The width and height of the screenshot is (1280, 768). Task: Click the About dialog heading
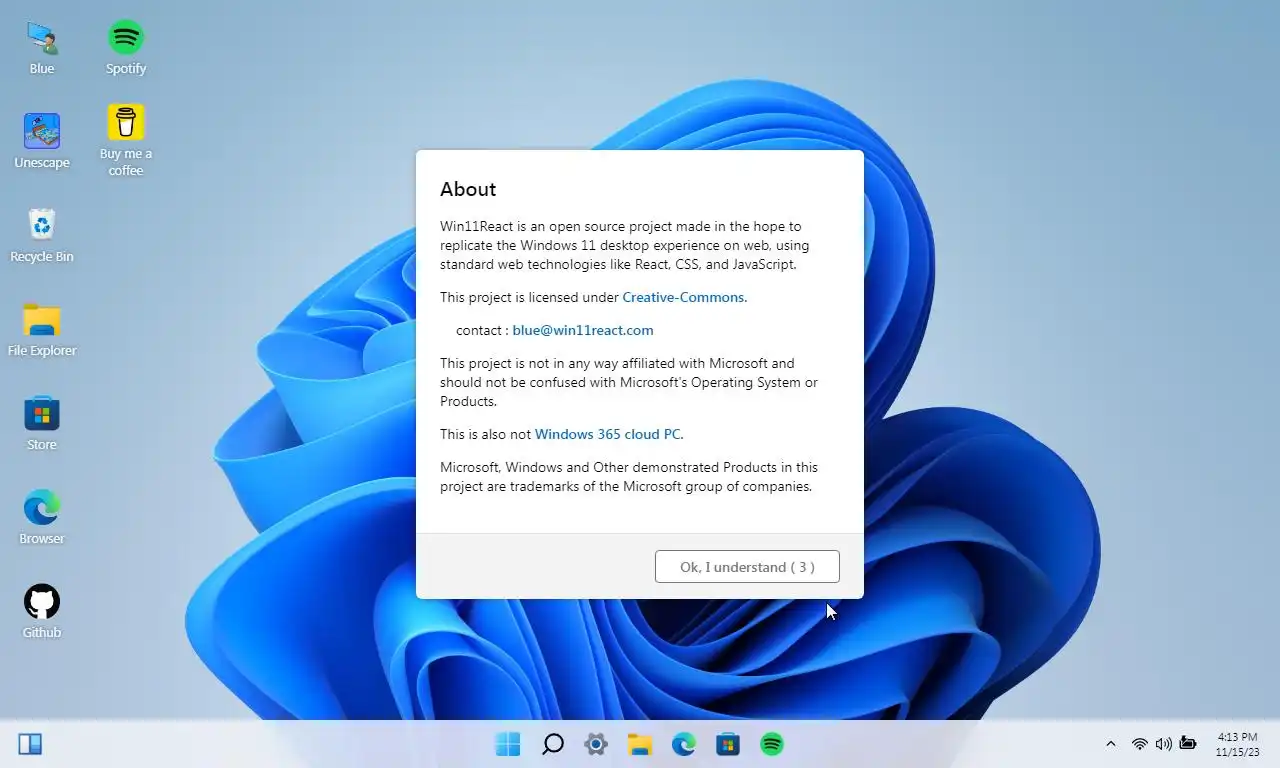click(x=468, y=189)
